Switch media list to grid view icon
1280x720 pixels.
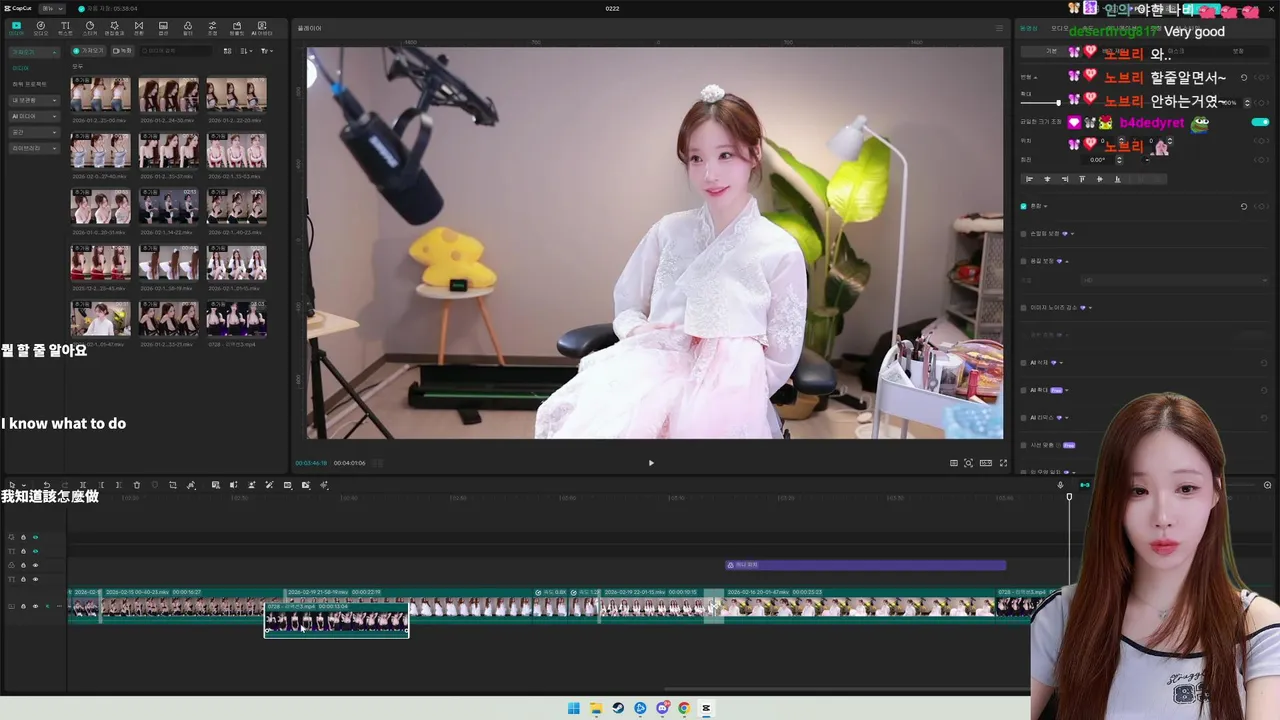(228, 51)
